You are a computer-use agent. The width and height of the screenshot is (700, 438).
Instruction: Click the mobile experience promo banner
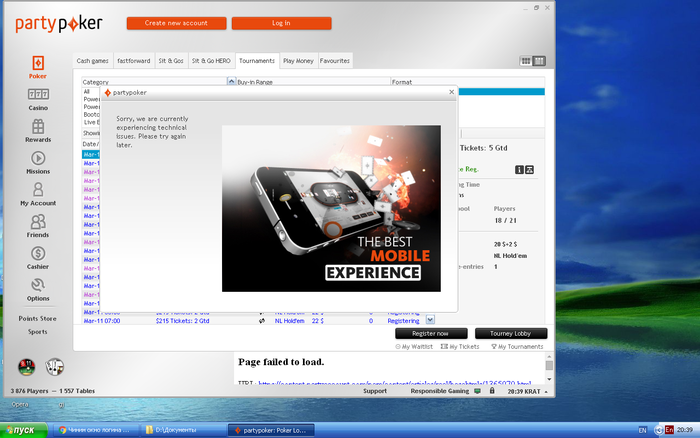coord(331,209)
